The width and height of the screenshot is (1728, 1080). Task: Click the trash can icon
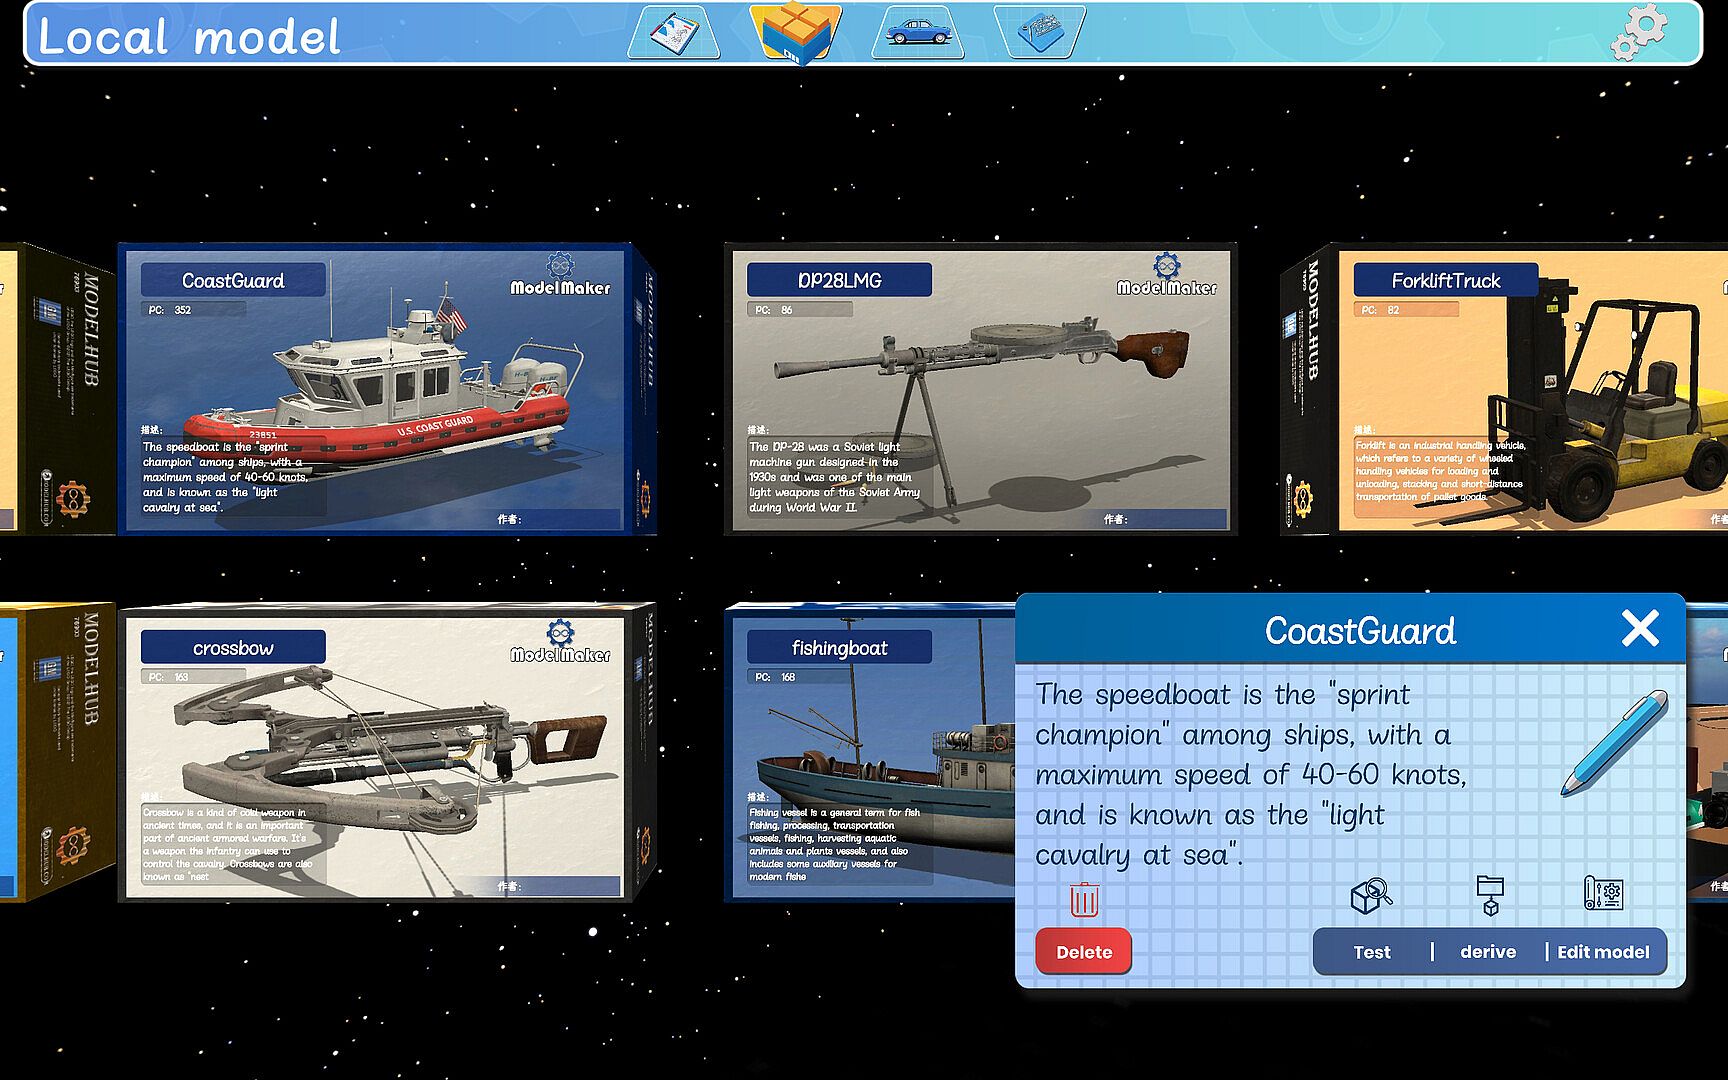point(1084,899)
